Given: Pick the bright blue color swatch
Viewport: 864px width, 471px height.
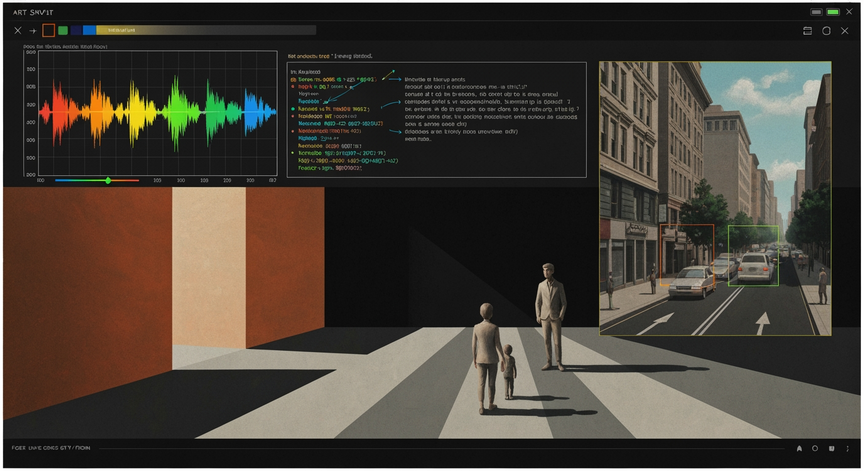Looking at the screenshot, I should [89, 30].
